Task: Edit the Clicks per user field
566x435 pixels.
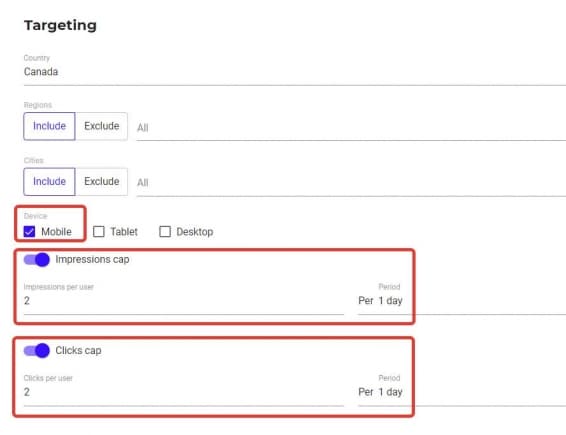Action: pos(184,392)
